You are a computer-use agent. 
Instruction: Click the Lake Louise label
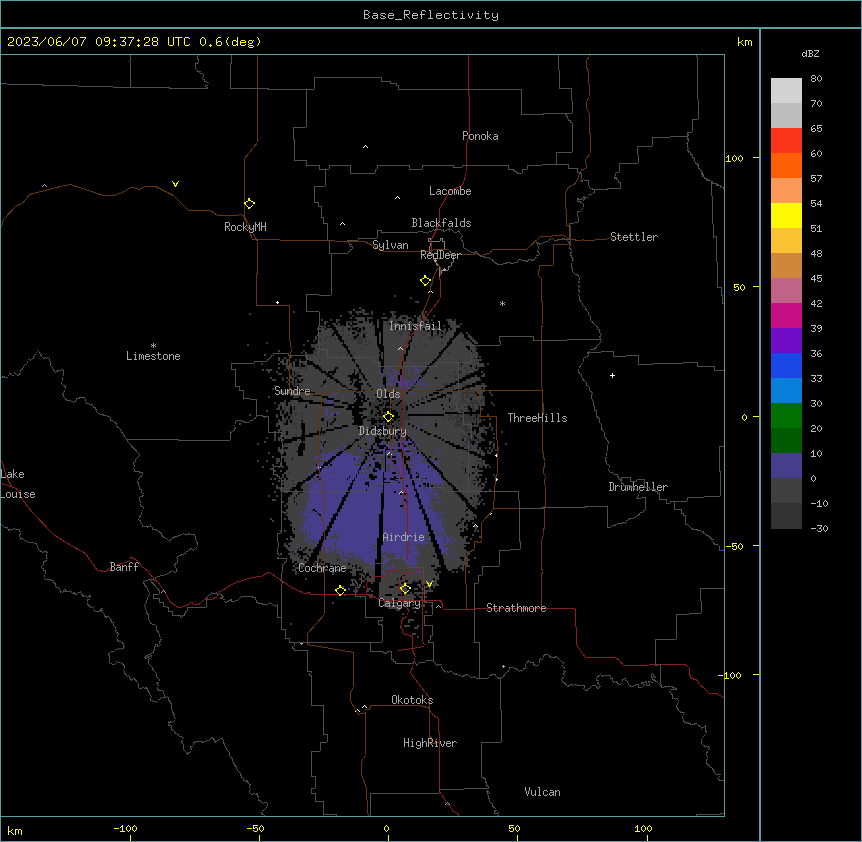(18, 484)
